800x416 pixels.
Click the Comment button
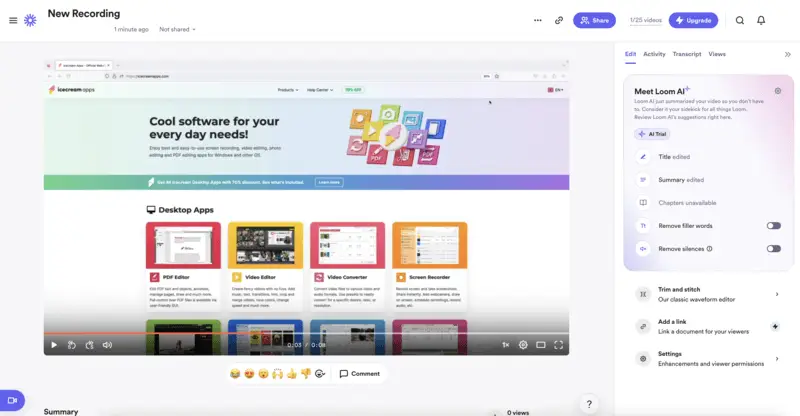point(360,374)
